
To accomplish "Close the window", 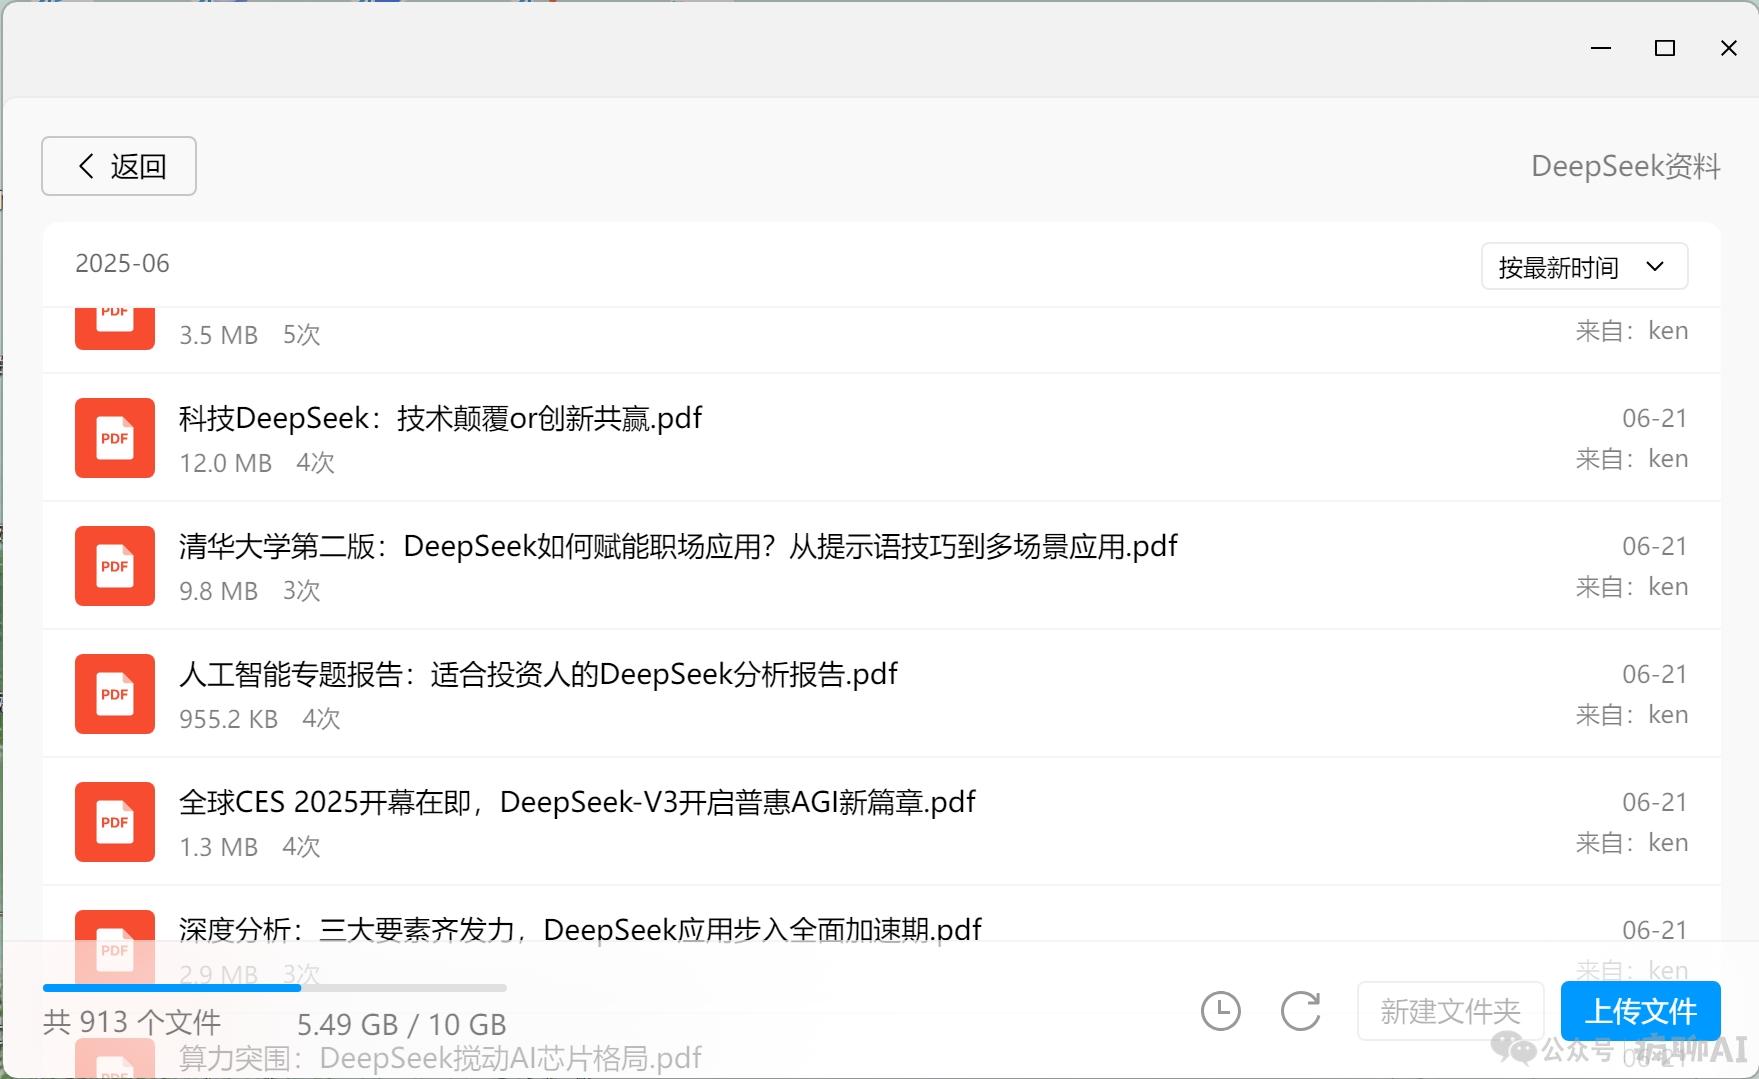I will point(1729,48).
